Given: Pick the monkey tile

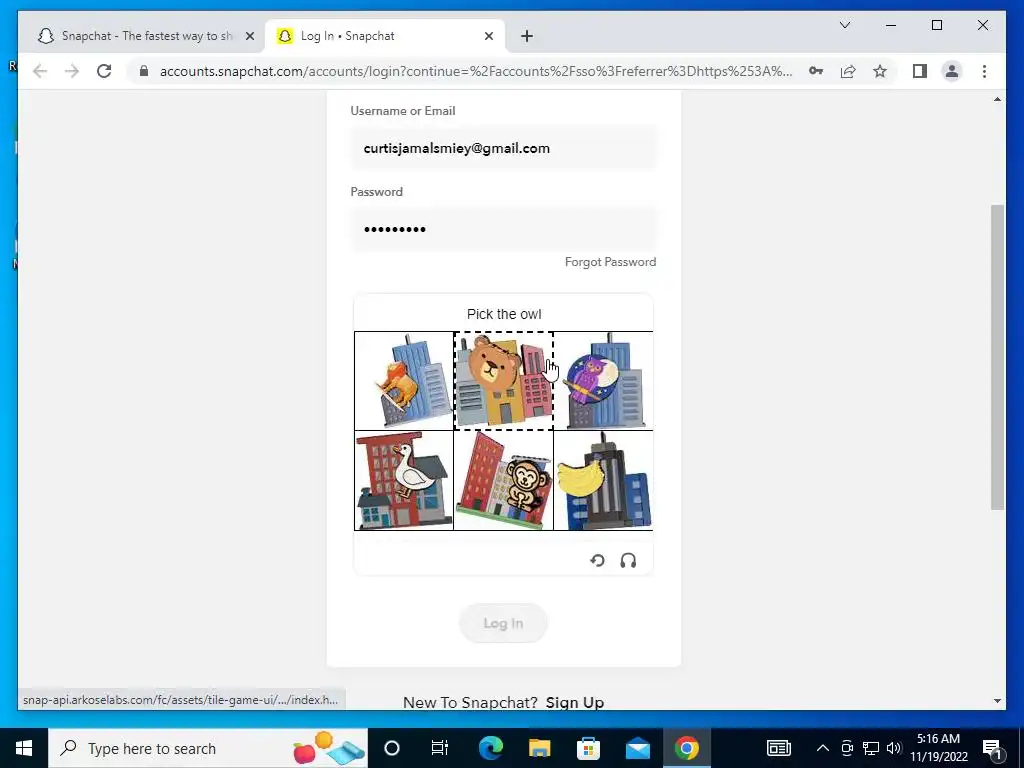Looking at the screenshot, I should coord(504,480).
